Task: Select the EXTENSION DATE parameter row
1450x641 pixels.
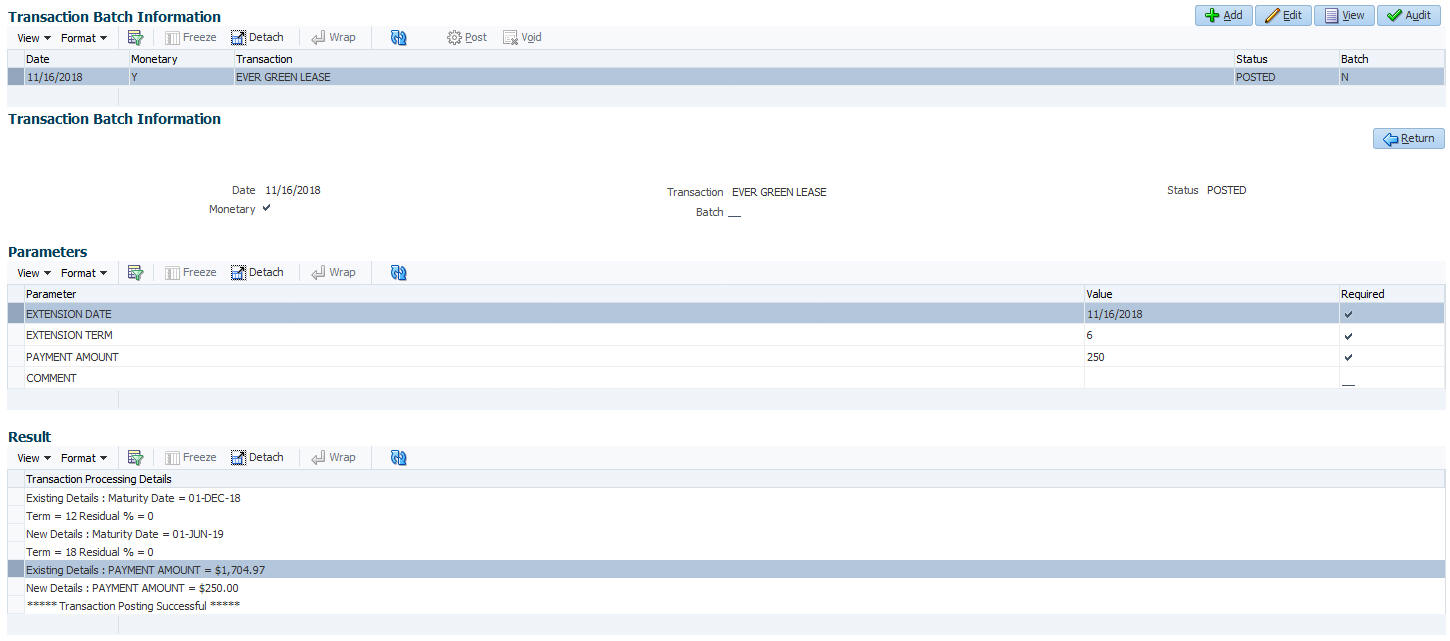Action: click(726, 314)
